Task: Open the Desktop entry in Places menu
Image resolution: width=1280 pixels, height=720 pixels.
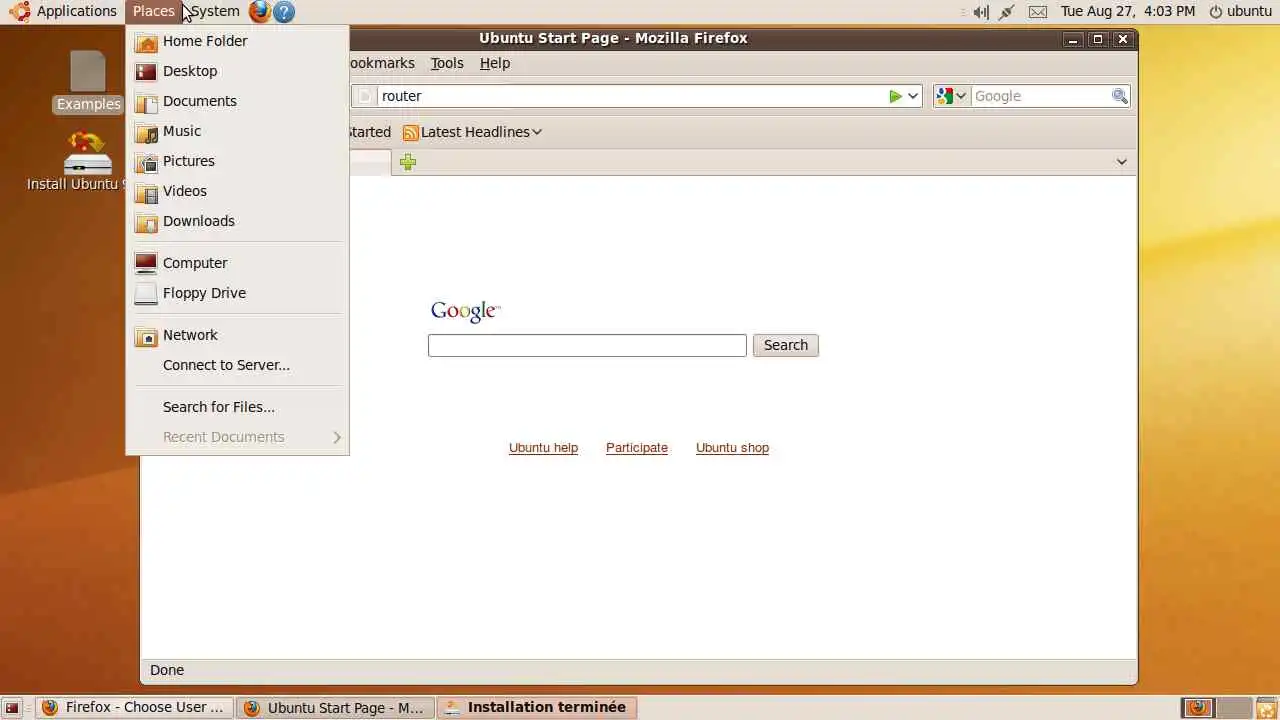Action: (237, 71)
